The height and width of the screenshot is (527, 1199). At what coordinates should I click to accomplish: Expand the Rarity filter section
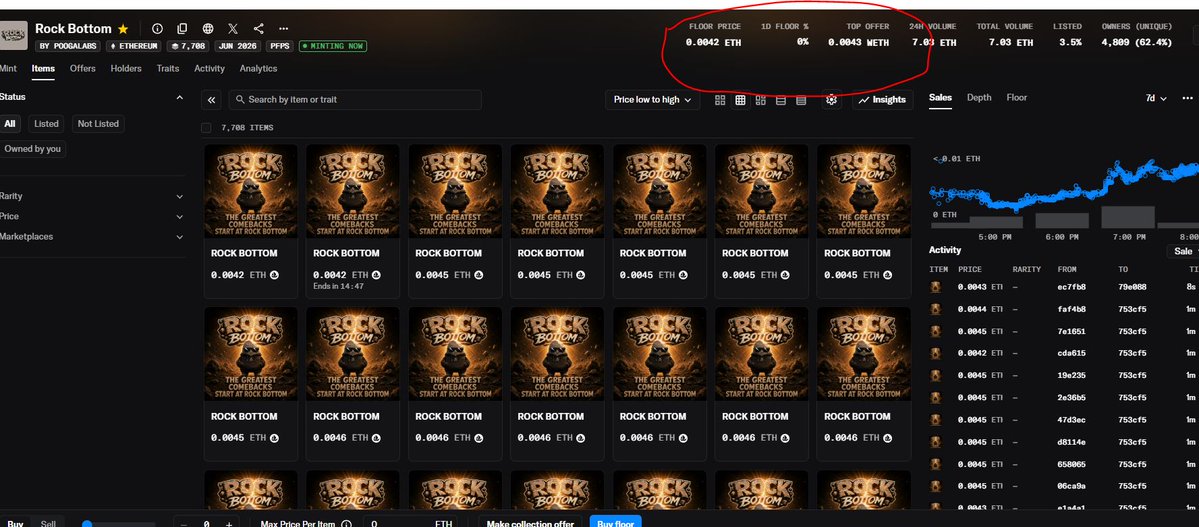tap(180, 197)
